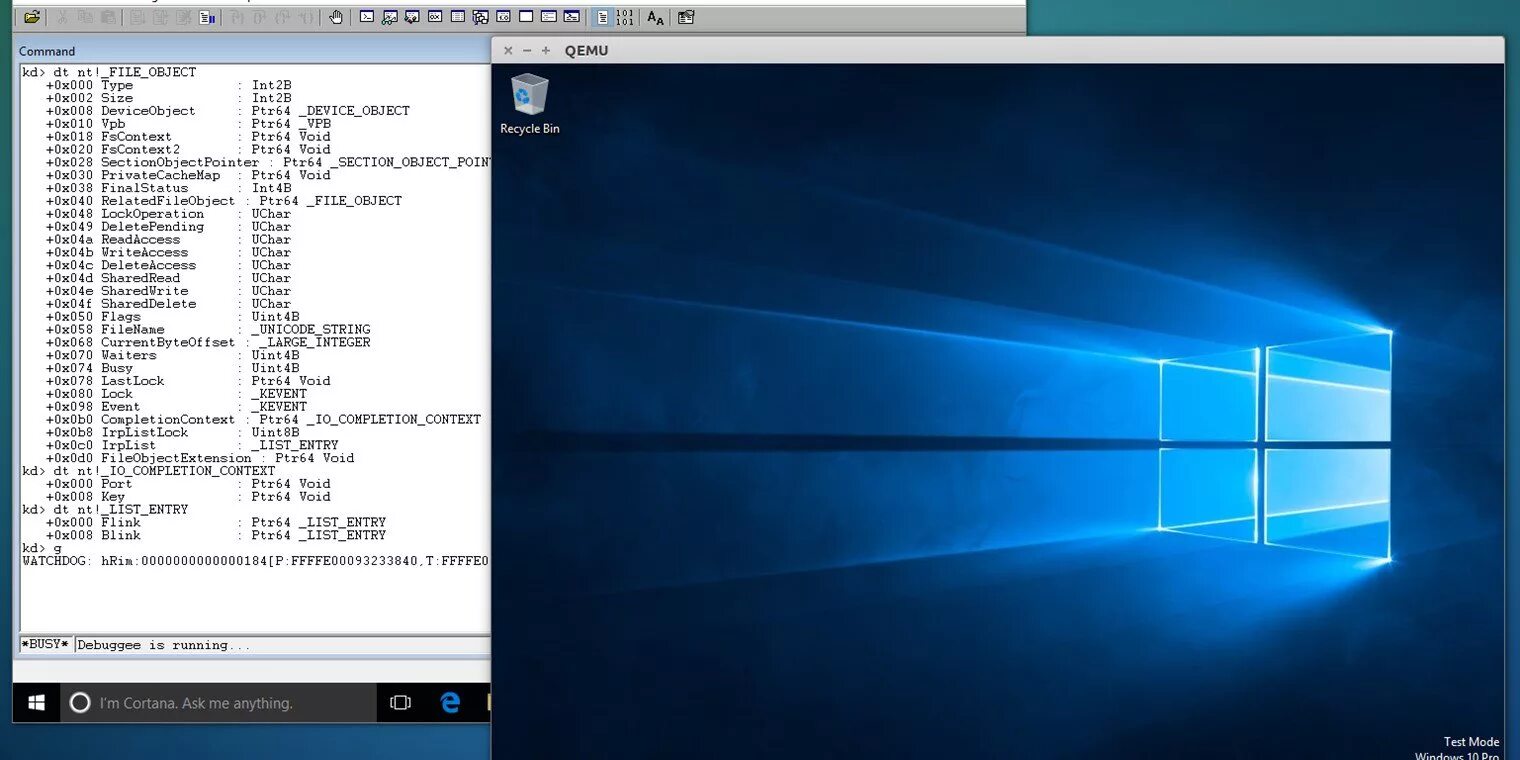Click the "+0x058 FileName" field row

pos(208,329)
